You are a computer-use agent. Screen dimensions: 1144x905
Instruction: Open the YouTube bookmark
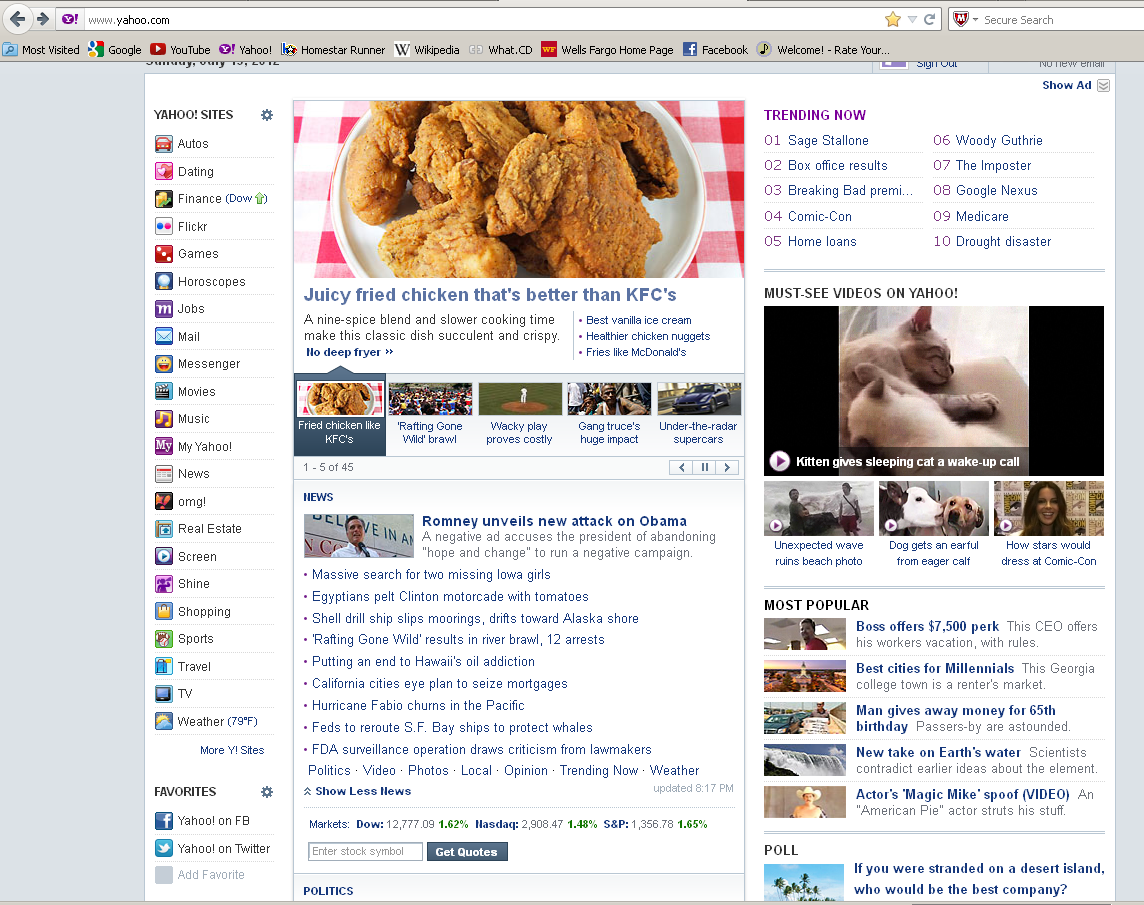coord(180,50)
